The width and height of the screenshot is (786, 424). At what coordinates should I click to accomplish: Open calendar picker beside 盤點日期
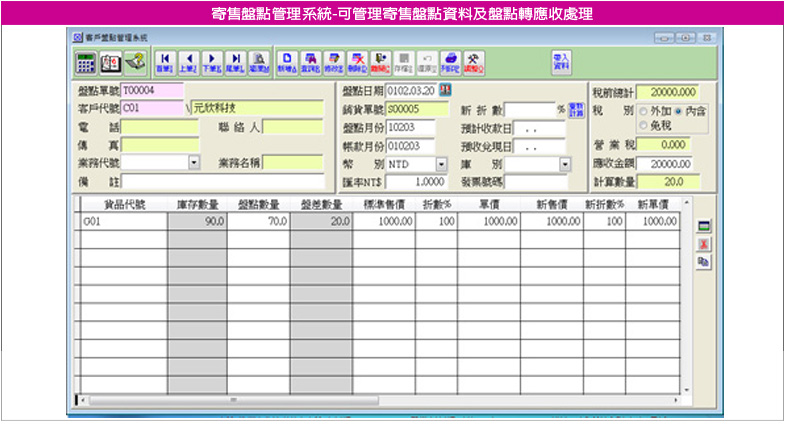tap(445, 91)
